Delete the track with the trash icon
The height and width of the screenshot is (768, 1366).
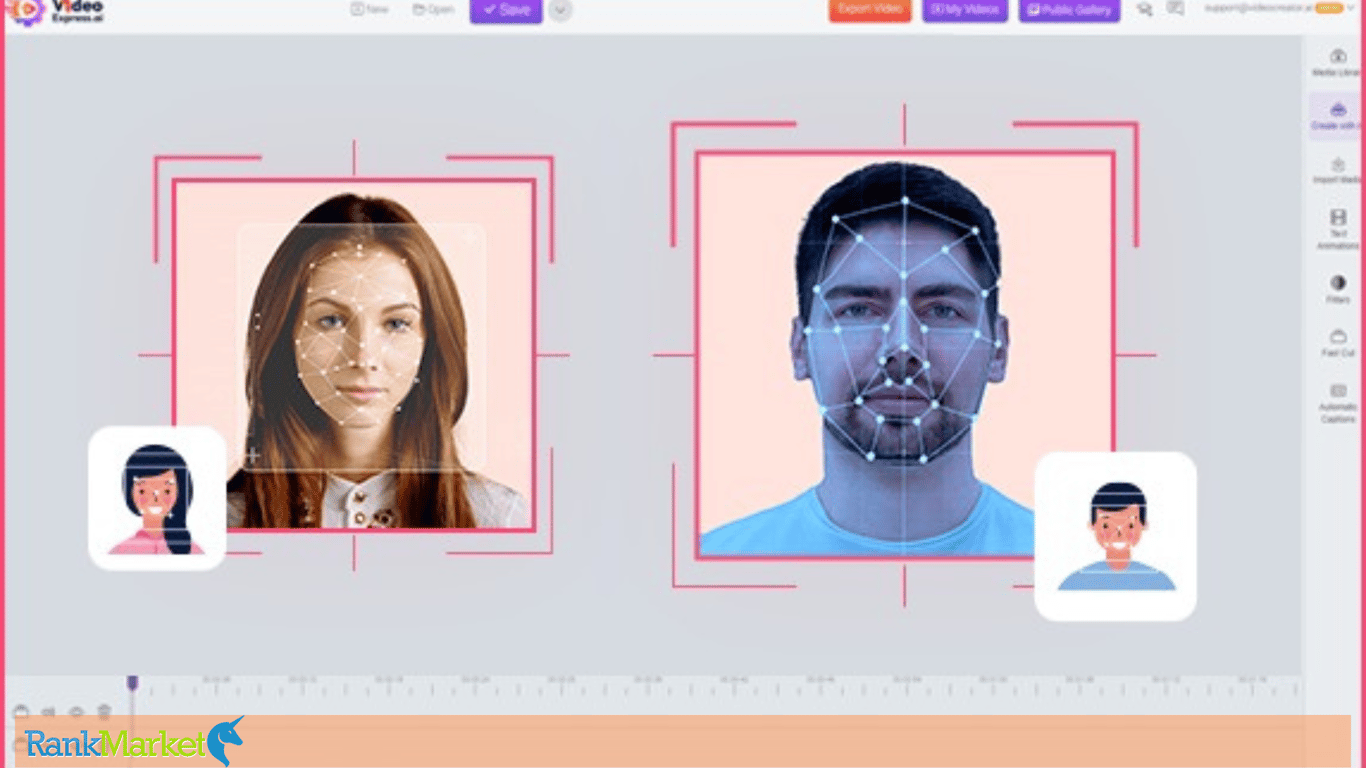click(x=104, y=712)
